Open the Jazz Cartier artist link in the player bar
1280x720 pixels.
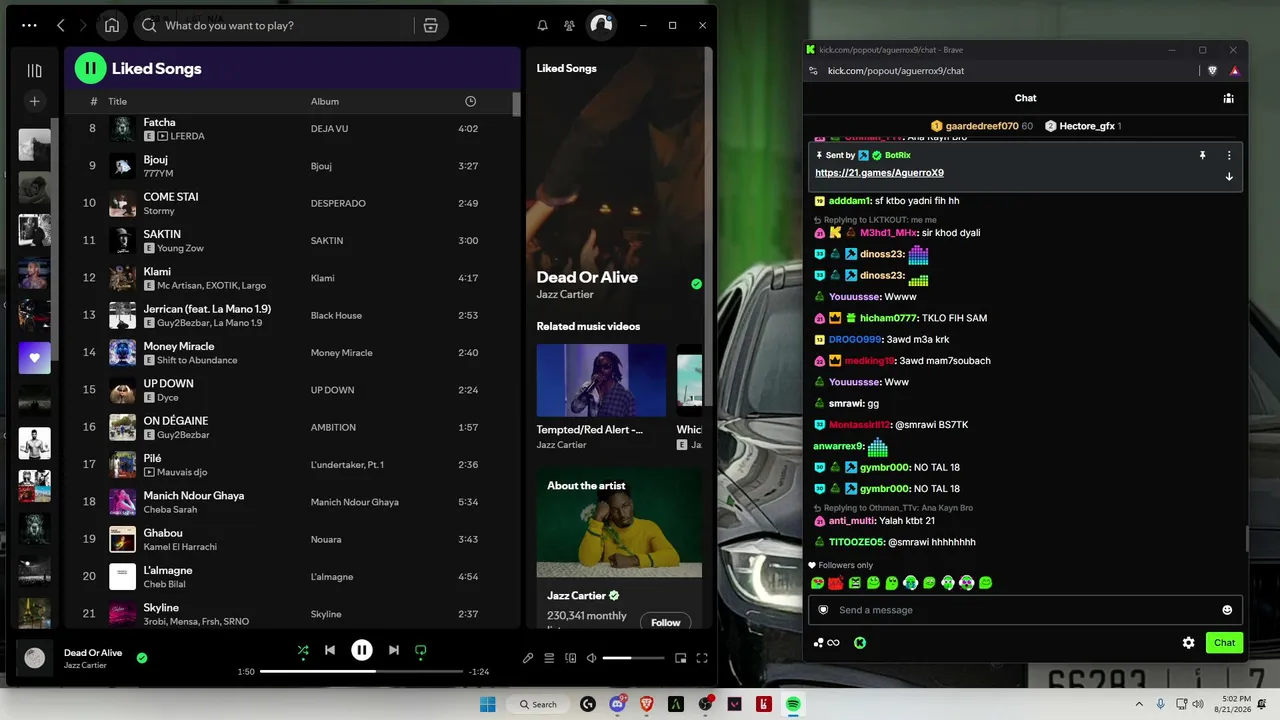(x=85, y=665)
